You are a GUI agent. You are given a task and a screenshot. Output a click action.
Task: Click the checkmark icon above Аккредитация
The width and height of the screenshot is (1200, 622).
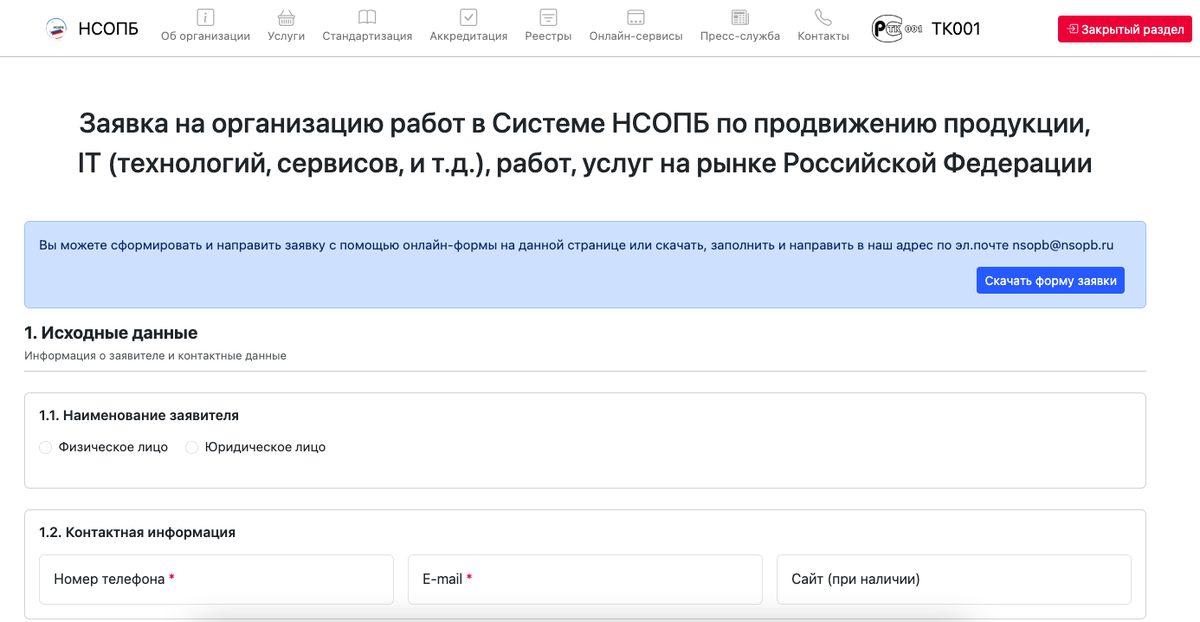coord(468,17)
